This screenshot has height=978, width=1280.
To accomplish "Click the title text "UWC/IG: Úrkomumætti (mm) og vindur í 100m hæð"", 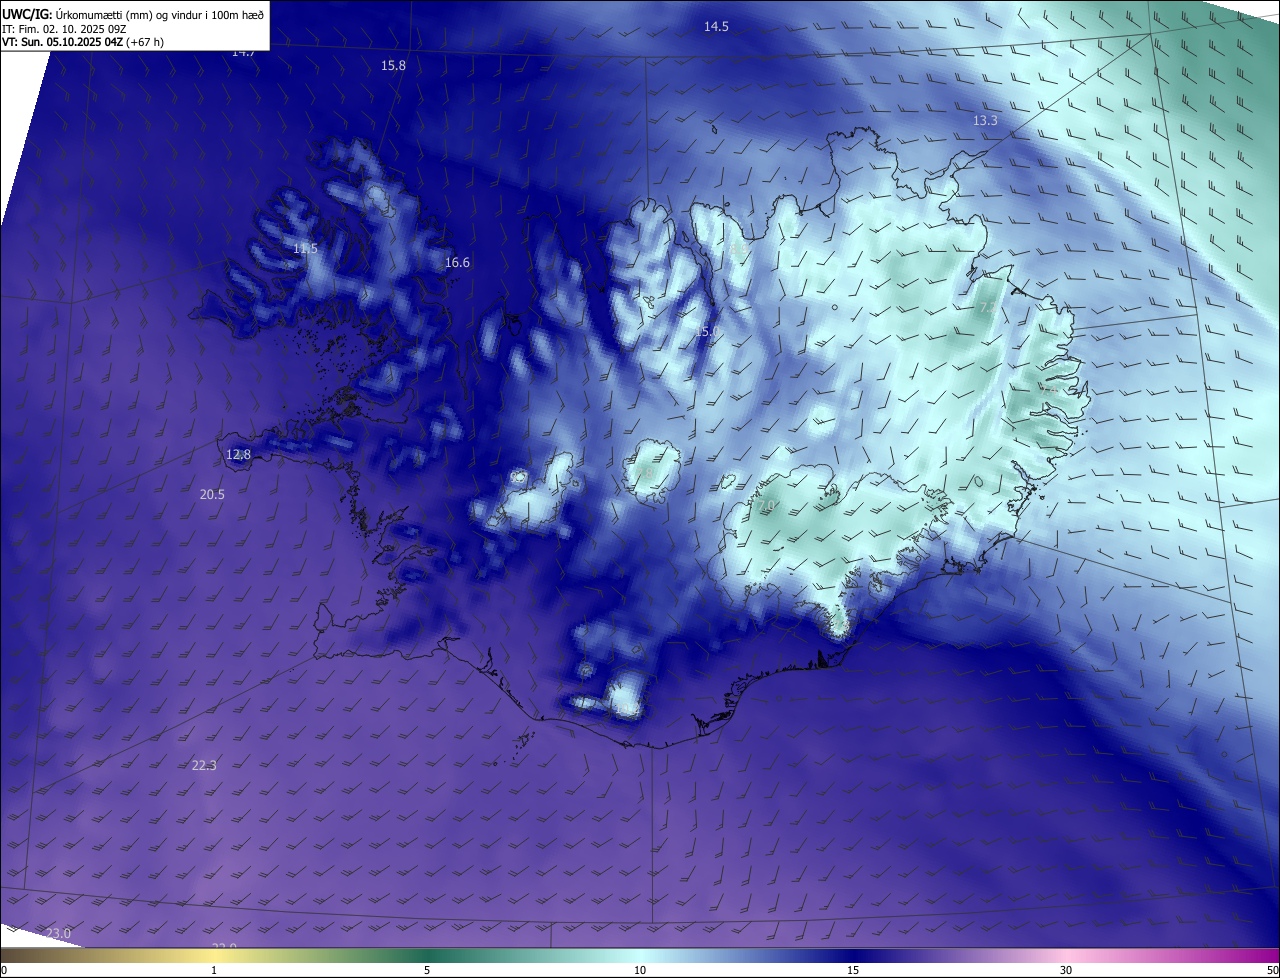I will [133, 14].
